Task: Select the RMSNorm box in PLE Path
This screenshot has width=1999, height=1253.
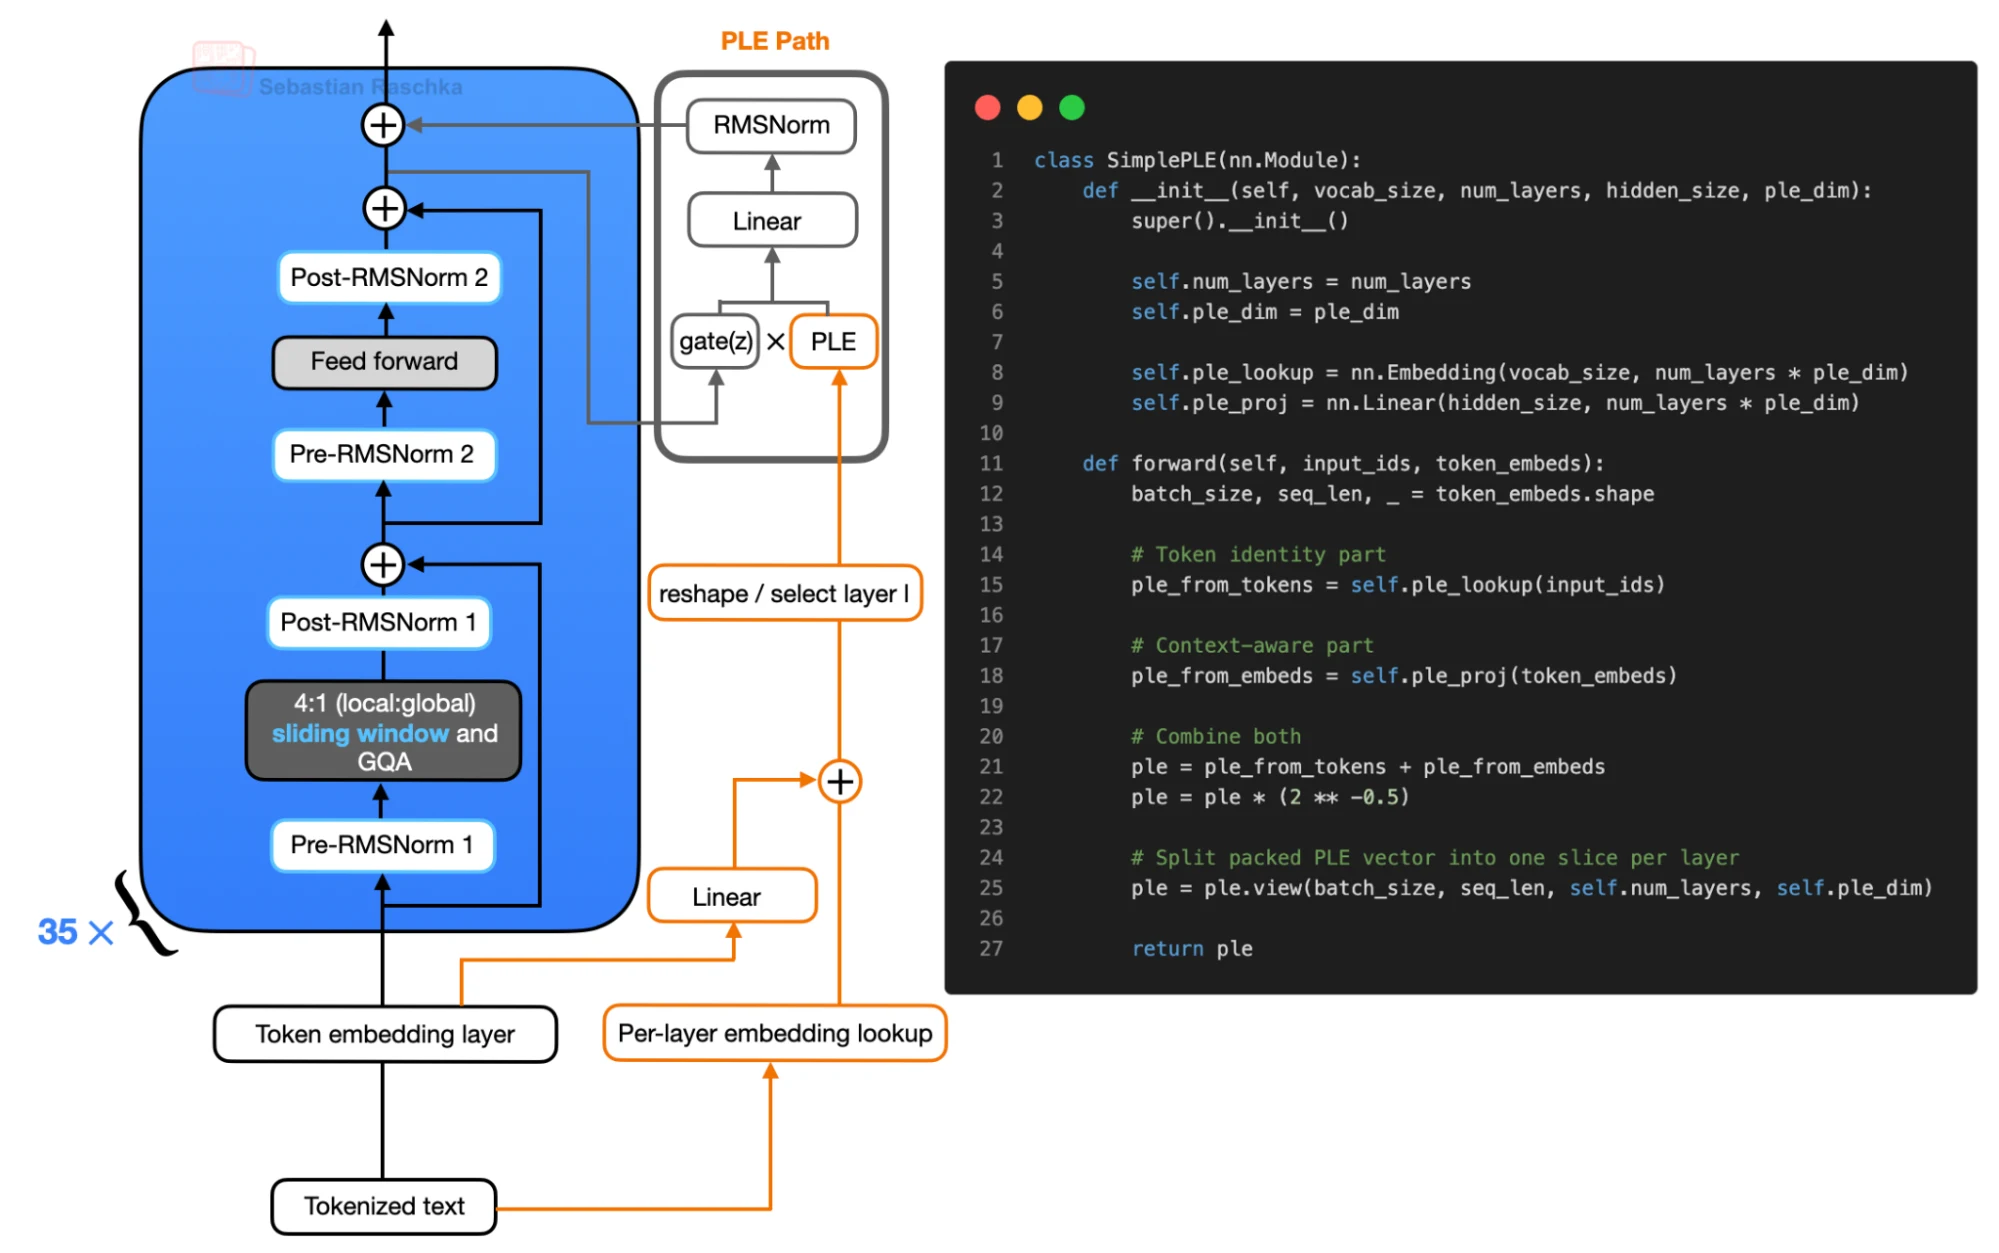Action: (x=771, y=125)
